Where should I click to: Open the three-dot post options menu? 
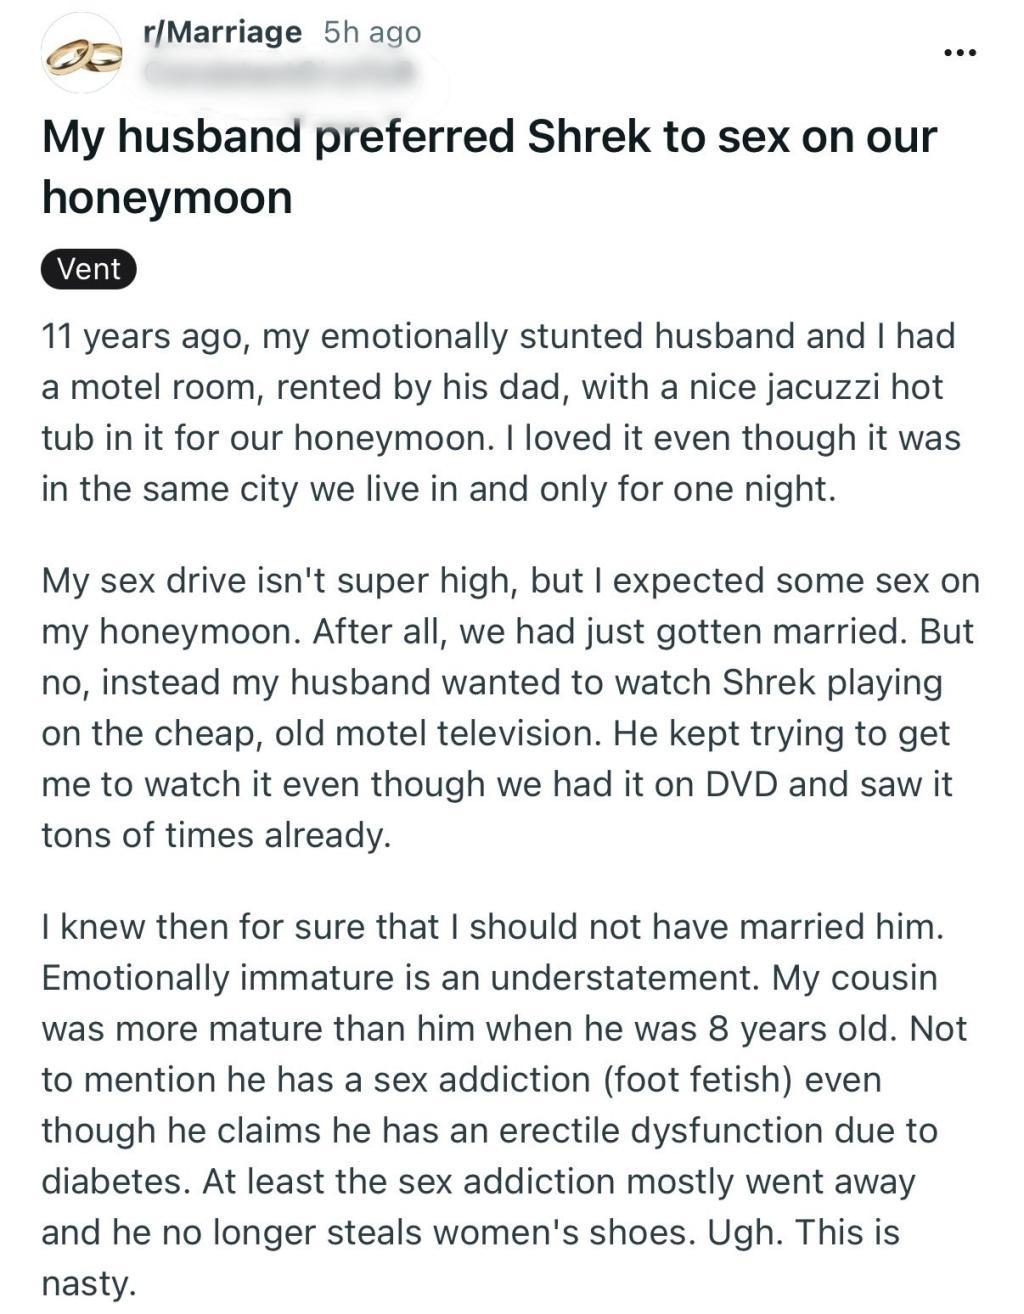pos(960,52)
